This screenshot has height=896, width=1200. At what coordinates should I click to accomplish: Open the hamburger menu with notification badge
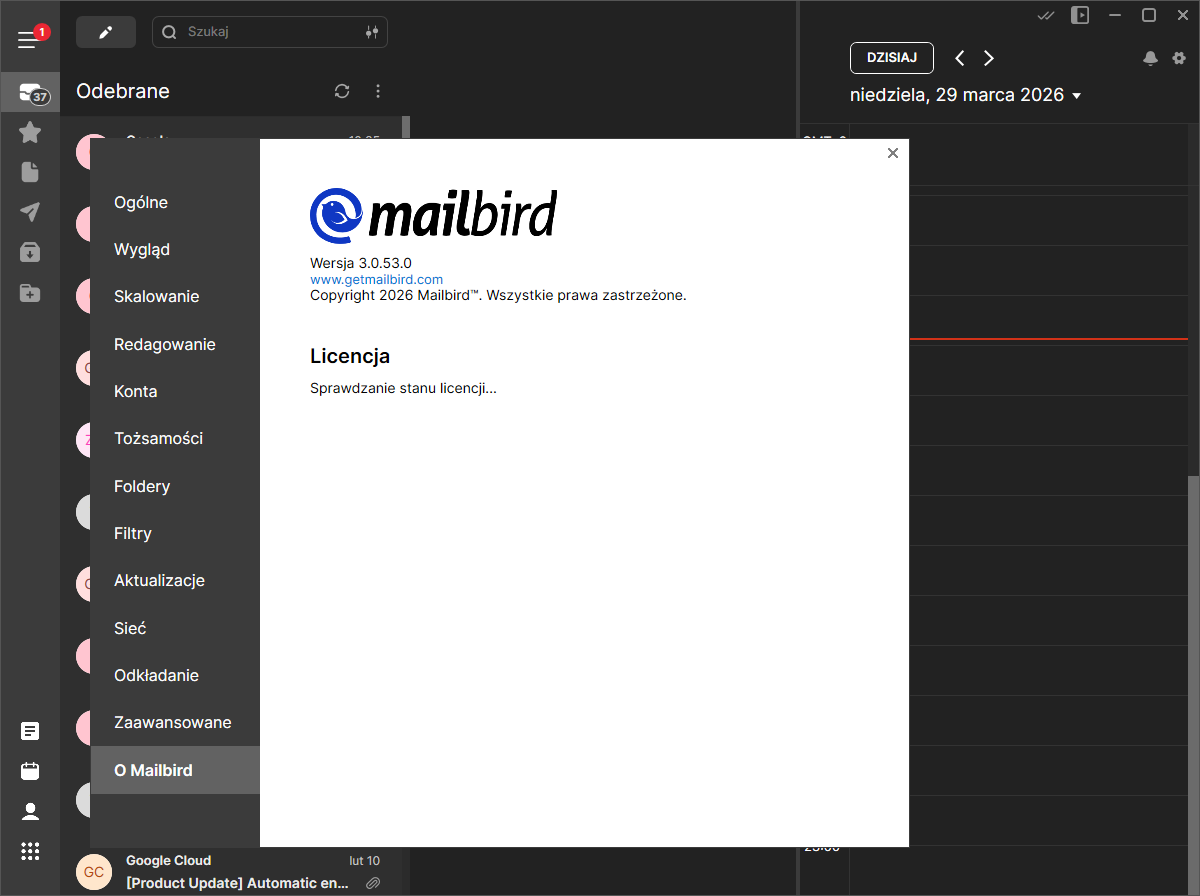pos(29,40)
